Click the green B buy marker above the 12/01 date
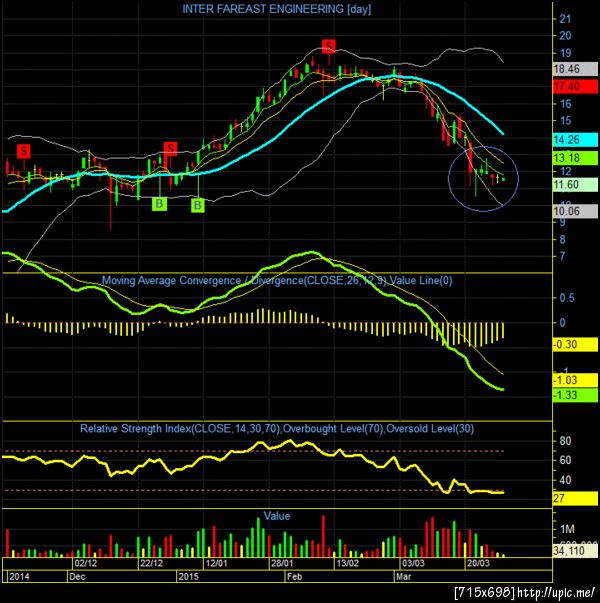Viewport: 600px width, 603px height. 197,205
